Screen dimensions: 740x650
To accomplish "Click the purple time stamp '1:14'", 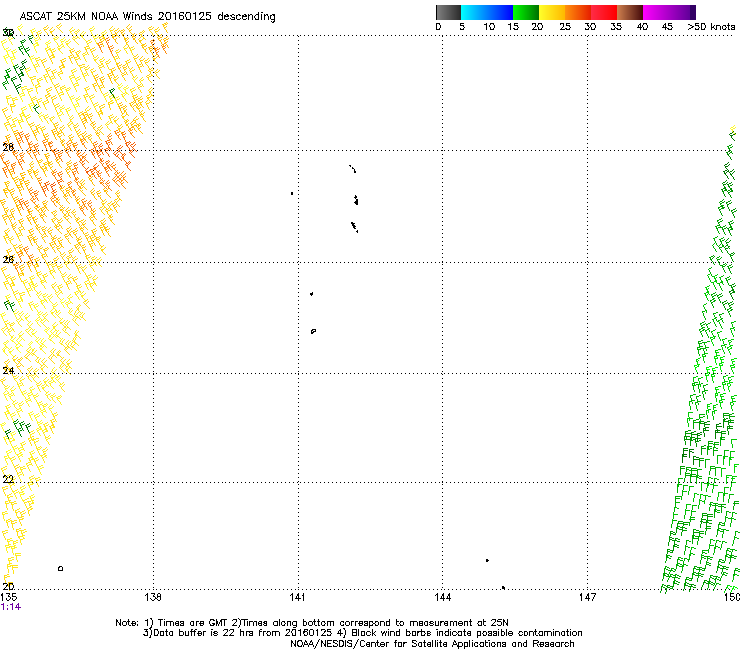I will (x=10, y=607).
